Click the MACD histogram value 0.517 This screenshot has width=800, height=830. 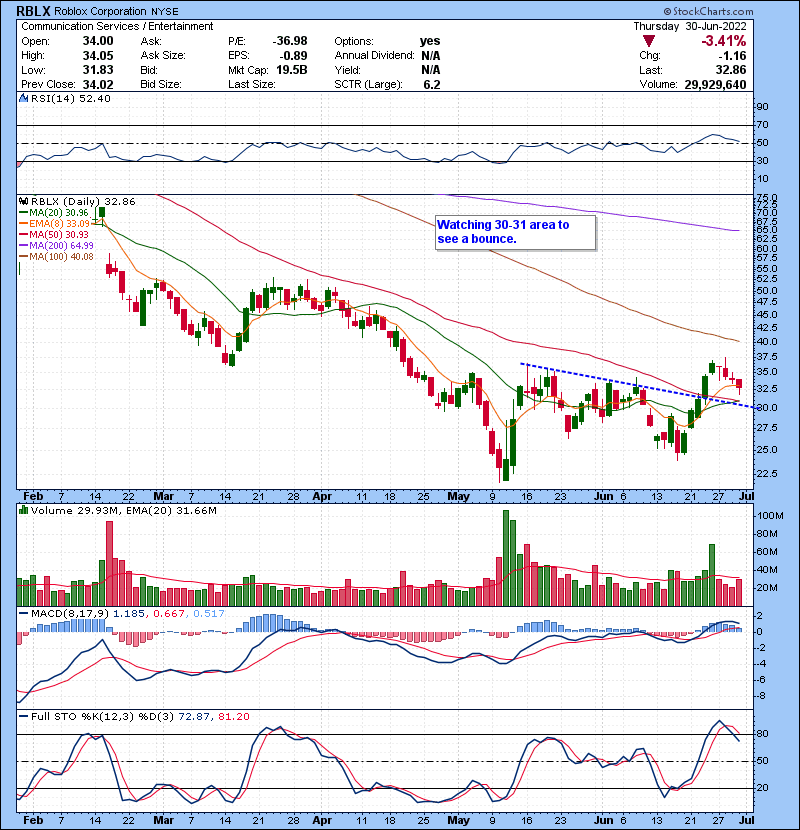[x=209, y=614]
